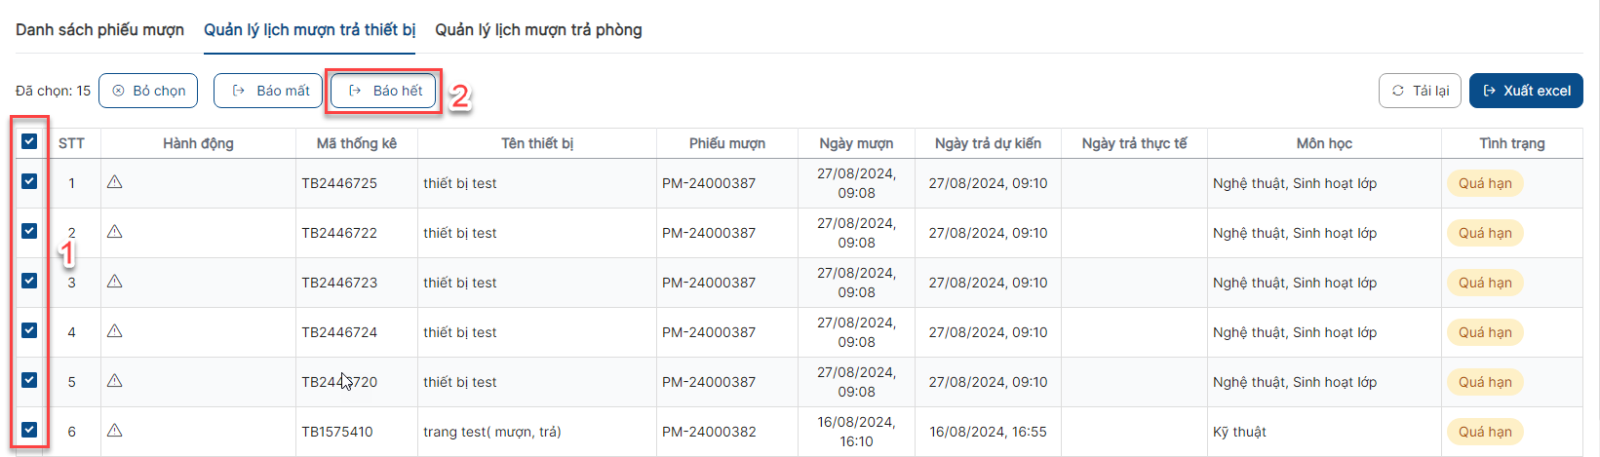Select Quản lý lịch mượn trả thiết bị tab

pyautogui.click(x=310, y=30)
